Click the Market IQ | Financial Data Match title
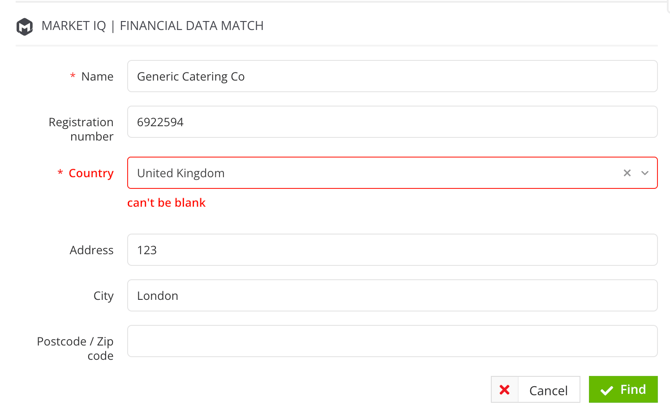This screenshot has width=670, height=418. pos(153,26)
